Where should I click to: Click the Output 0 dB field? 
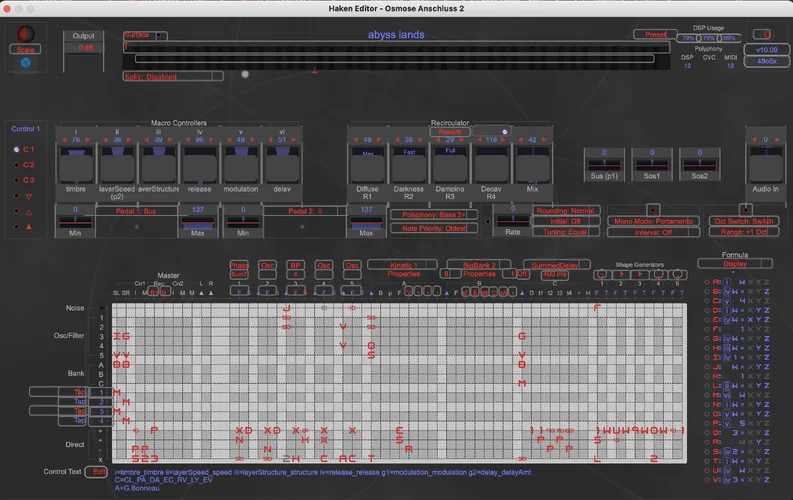click(85, 47)
